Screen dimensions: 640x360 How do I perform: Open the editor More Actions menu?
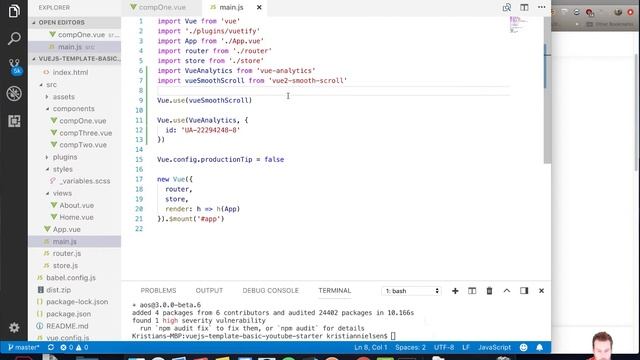[542, 7]
